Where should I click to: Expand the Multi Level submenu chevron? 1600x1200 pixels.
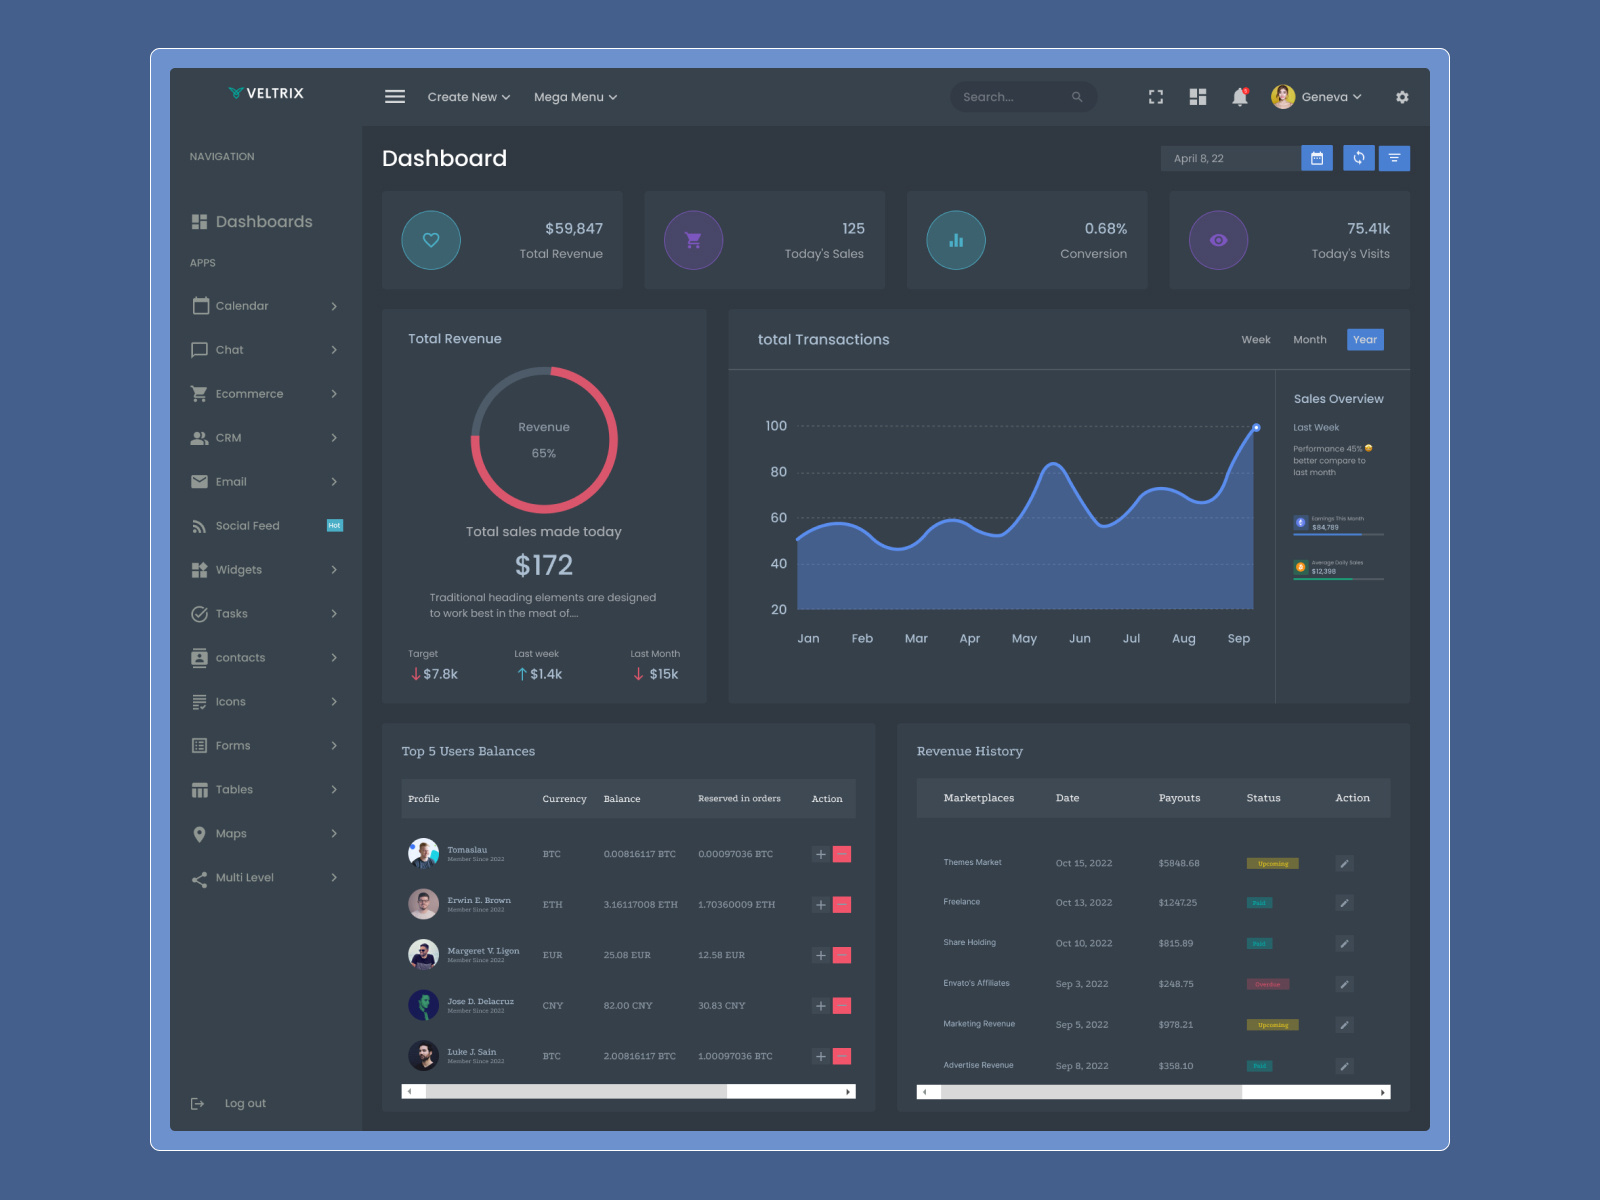334,878
